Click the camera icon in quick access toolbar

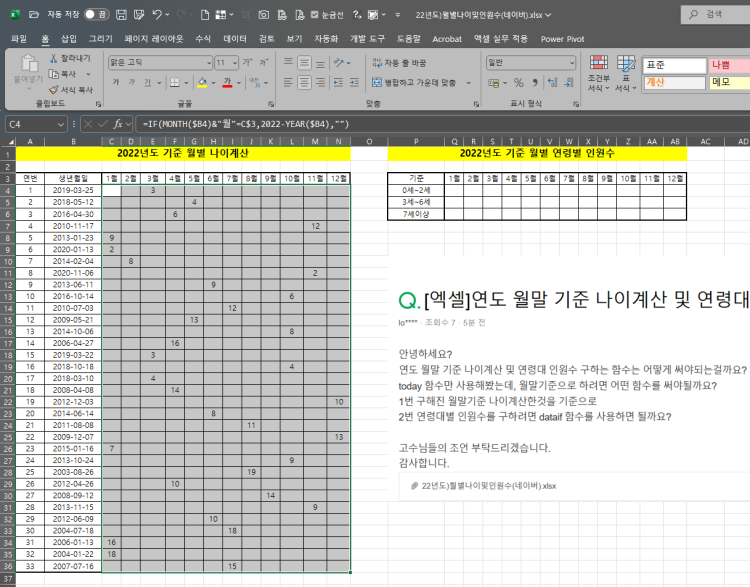pyautogui.click(x=264, y=15)
